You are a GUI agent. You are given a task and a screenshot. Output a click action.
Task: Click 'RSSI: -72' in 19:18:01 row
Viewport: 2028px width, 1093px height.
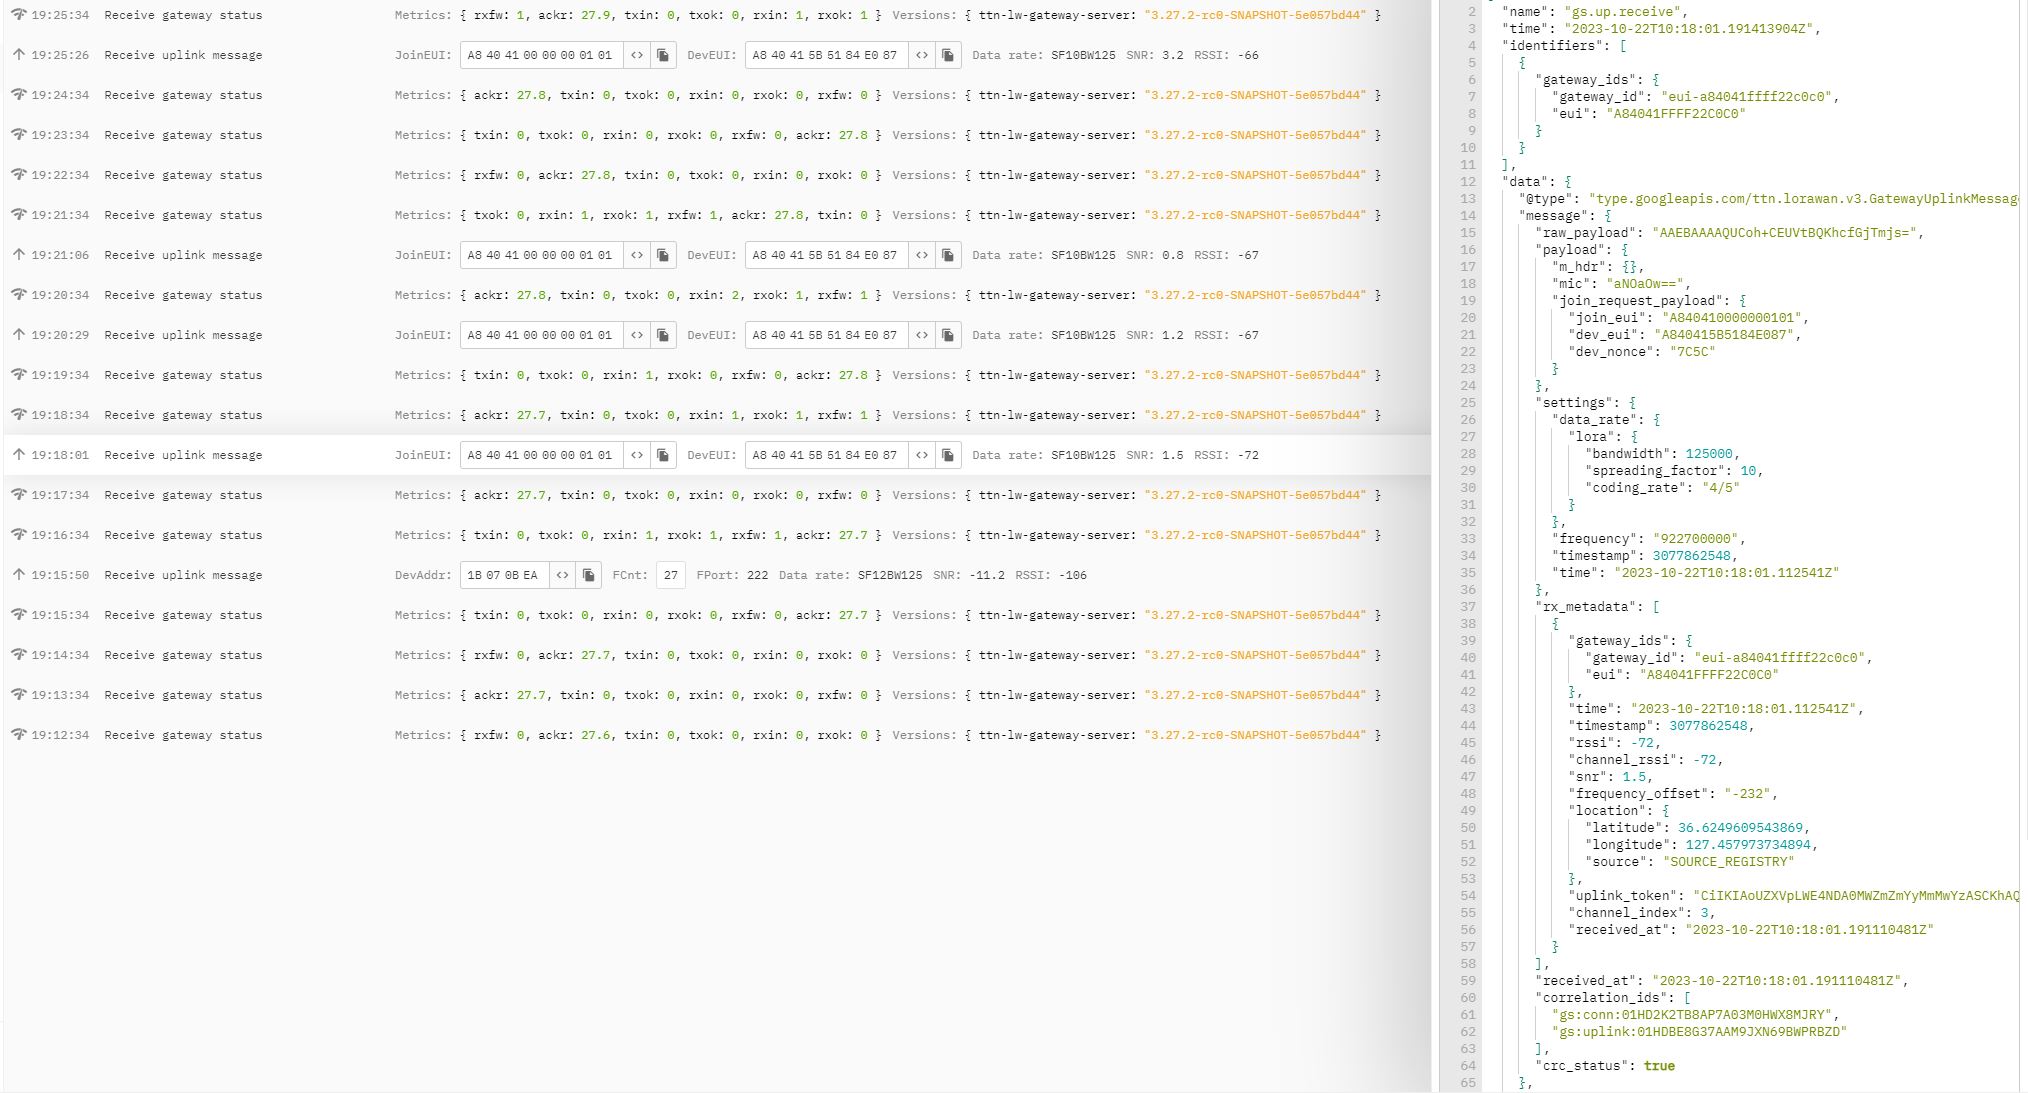(1226, 455)
